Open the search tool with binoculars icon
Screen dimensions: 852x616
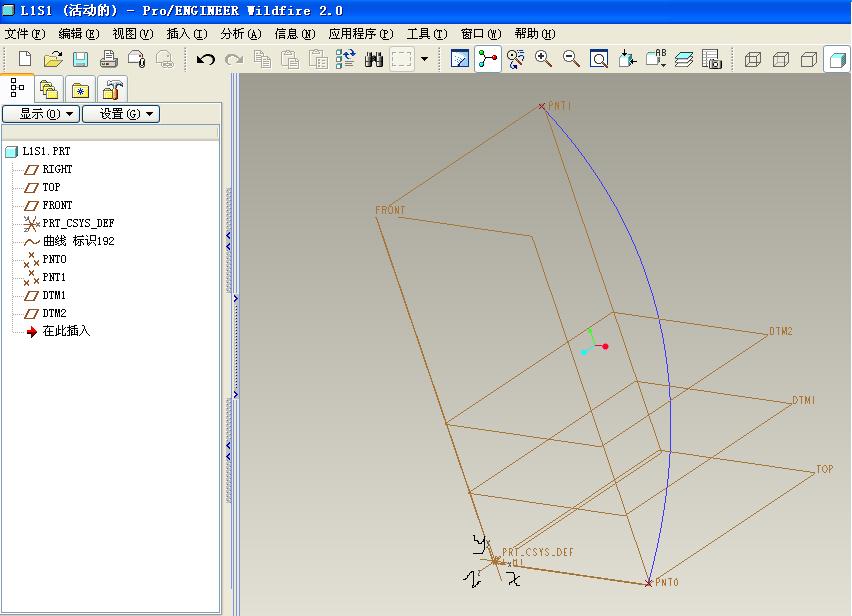[374, 59]
